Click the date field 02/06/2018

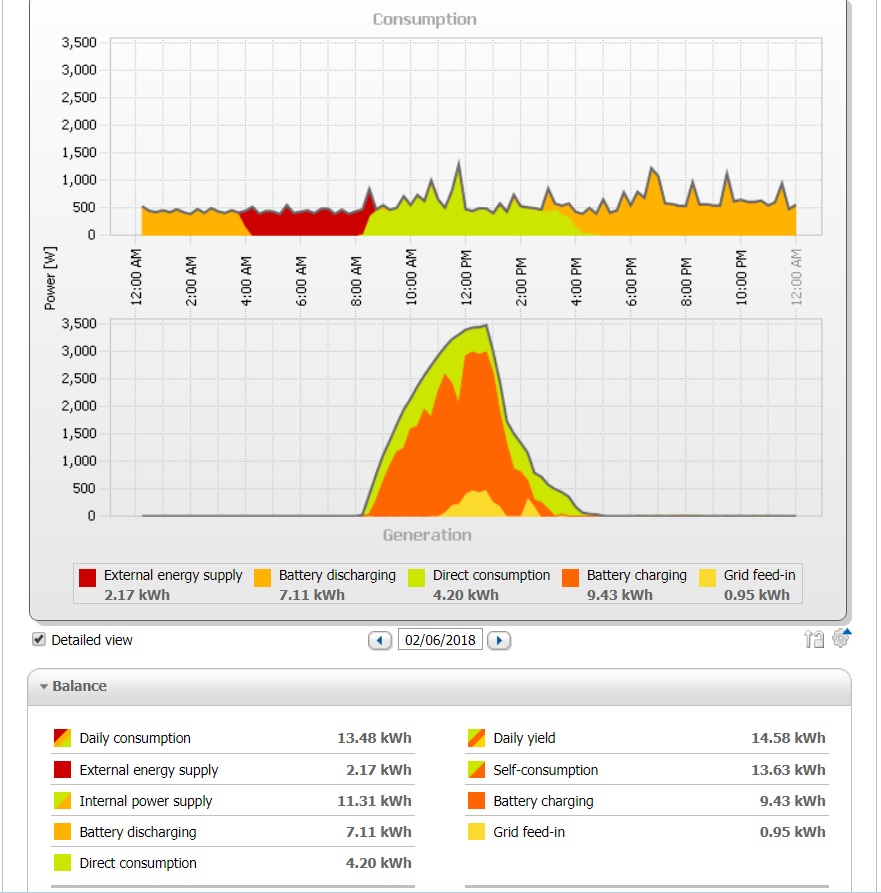[440, 640]
